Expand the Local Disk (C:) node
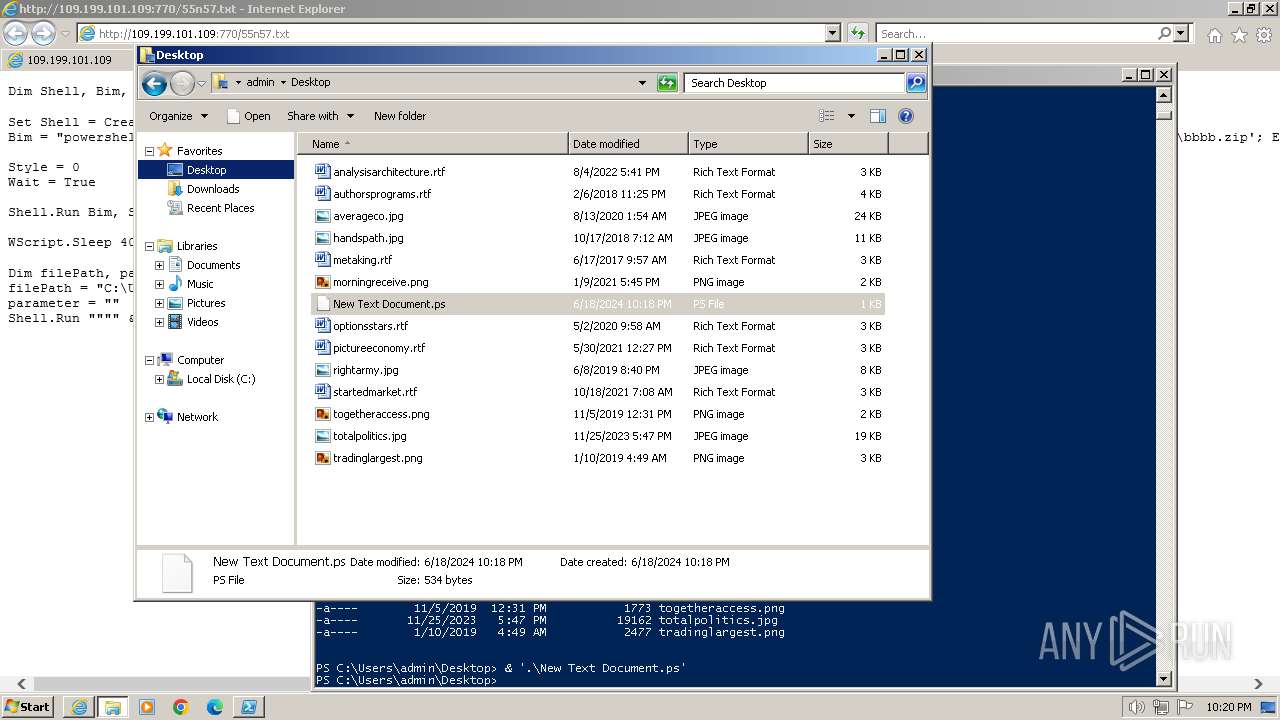The height and width of the screenshot is (720, 1280). 159,379
